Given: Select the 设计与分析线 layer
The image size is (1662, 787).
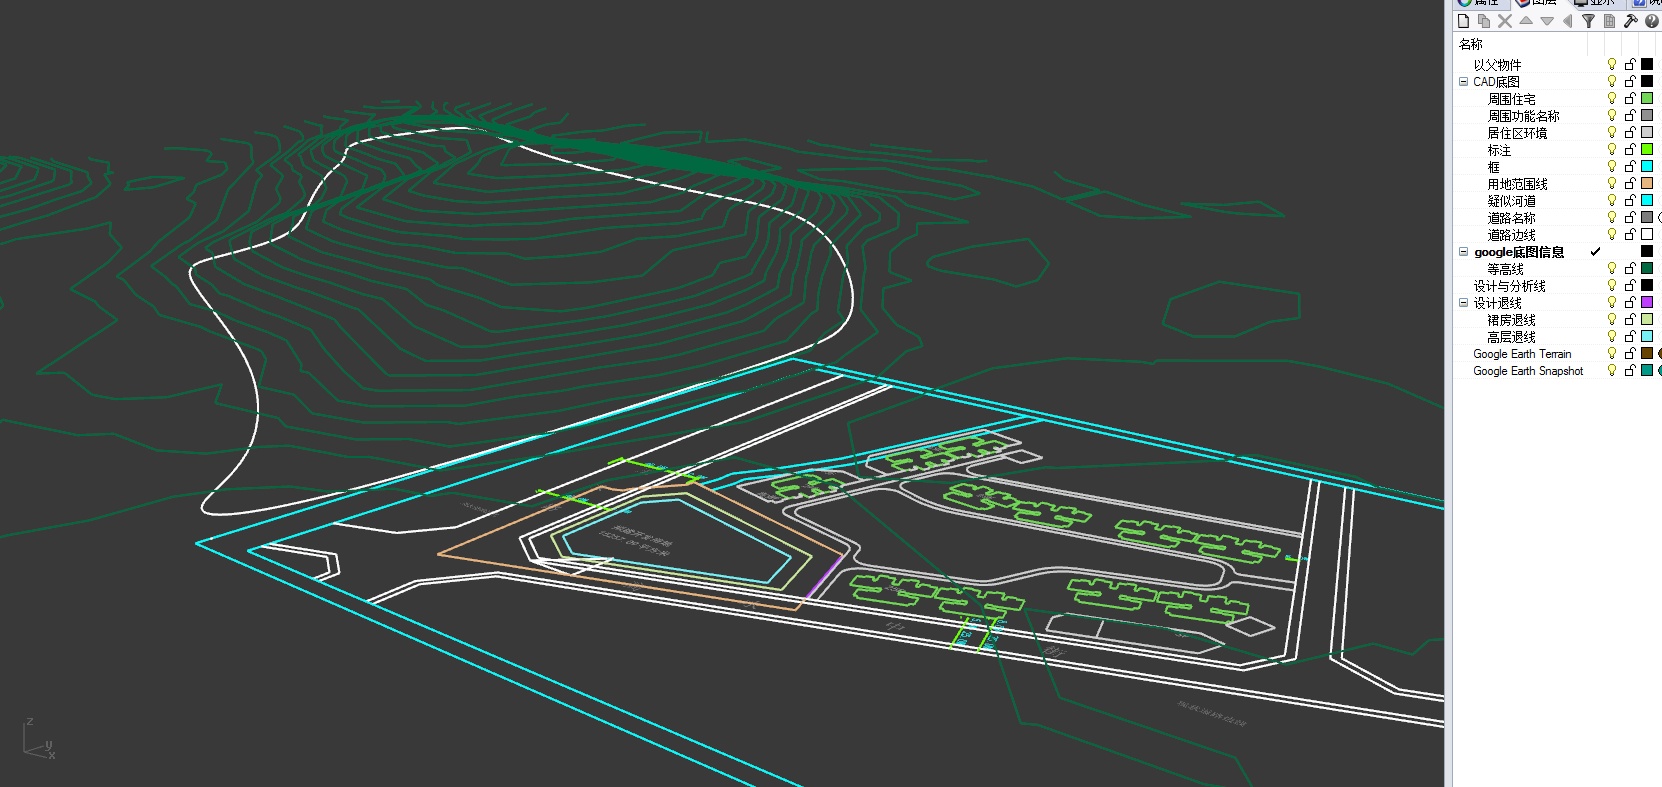Looking at the screenshot, I should tap(1509, 286).
